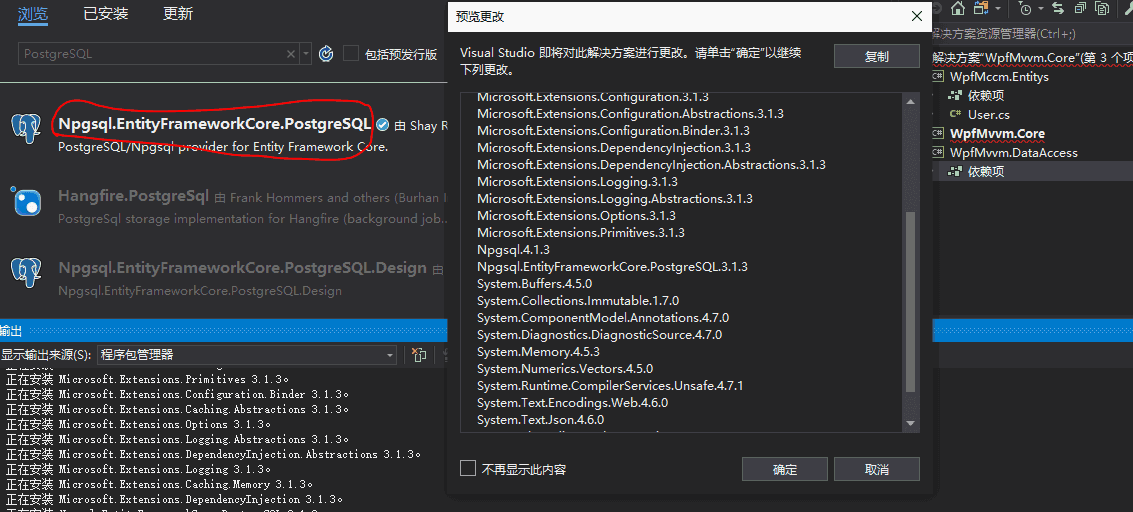
Task: Click the verified badge beside Npgsql package
Action: [x=383, y=125]
